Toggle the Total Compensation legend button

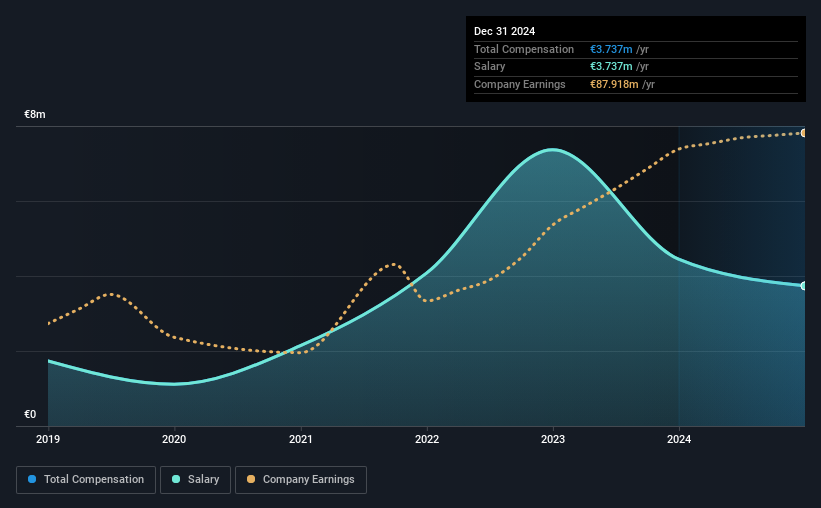[x=86, y=480]
